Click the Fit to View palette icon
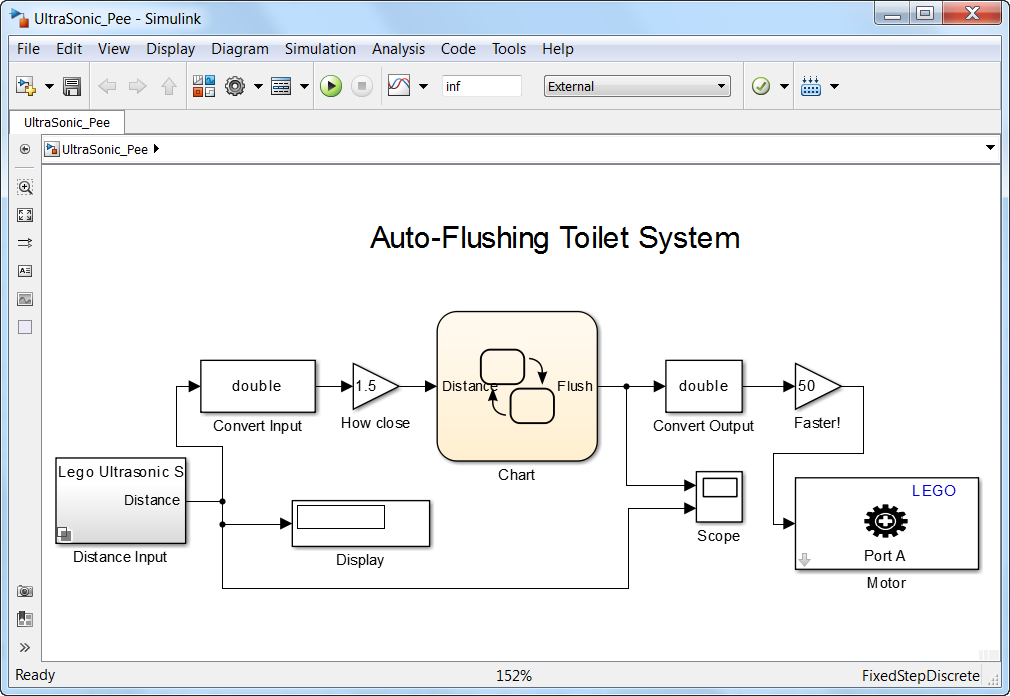Screen dimensions: 1010x696 25,215
